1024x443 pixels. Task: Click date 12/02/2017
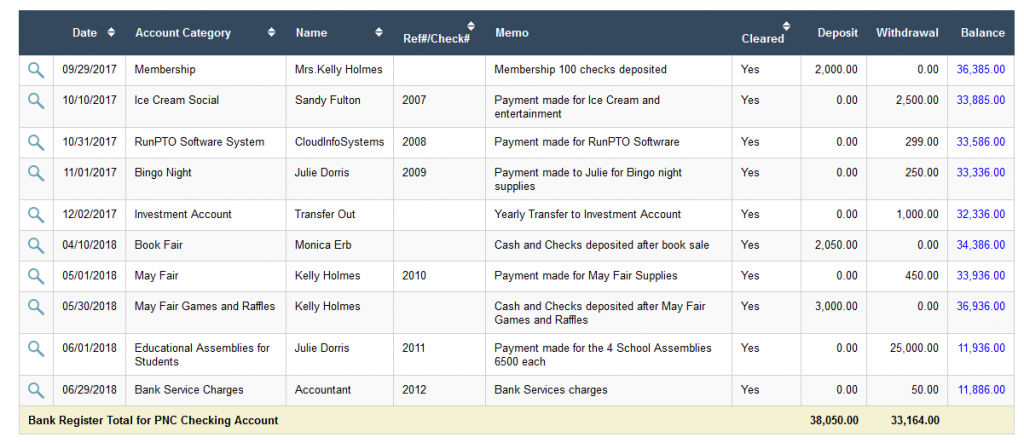click(x=89, y=214)
